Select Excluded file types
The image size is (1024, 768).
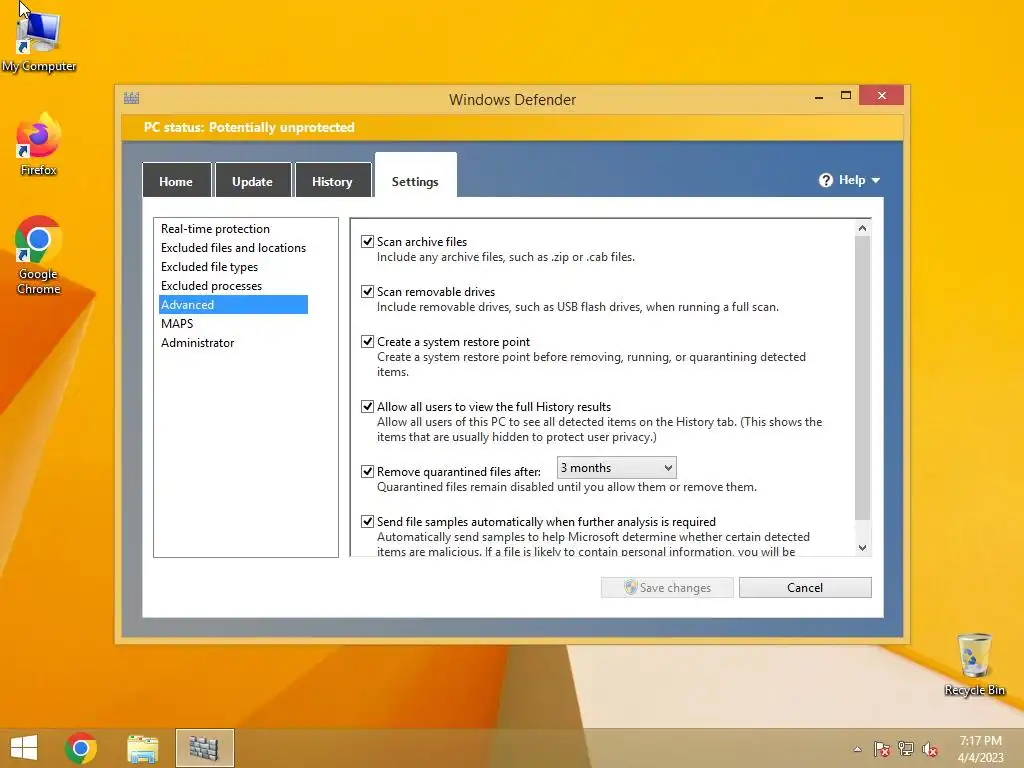click(210, 266)
